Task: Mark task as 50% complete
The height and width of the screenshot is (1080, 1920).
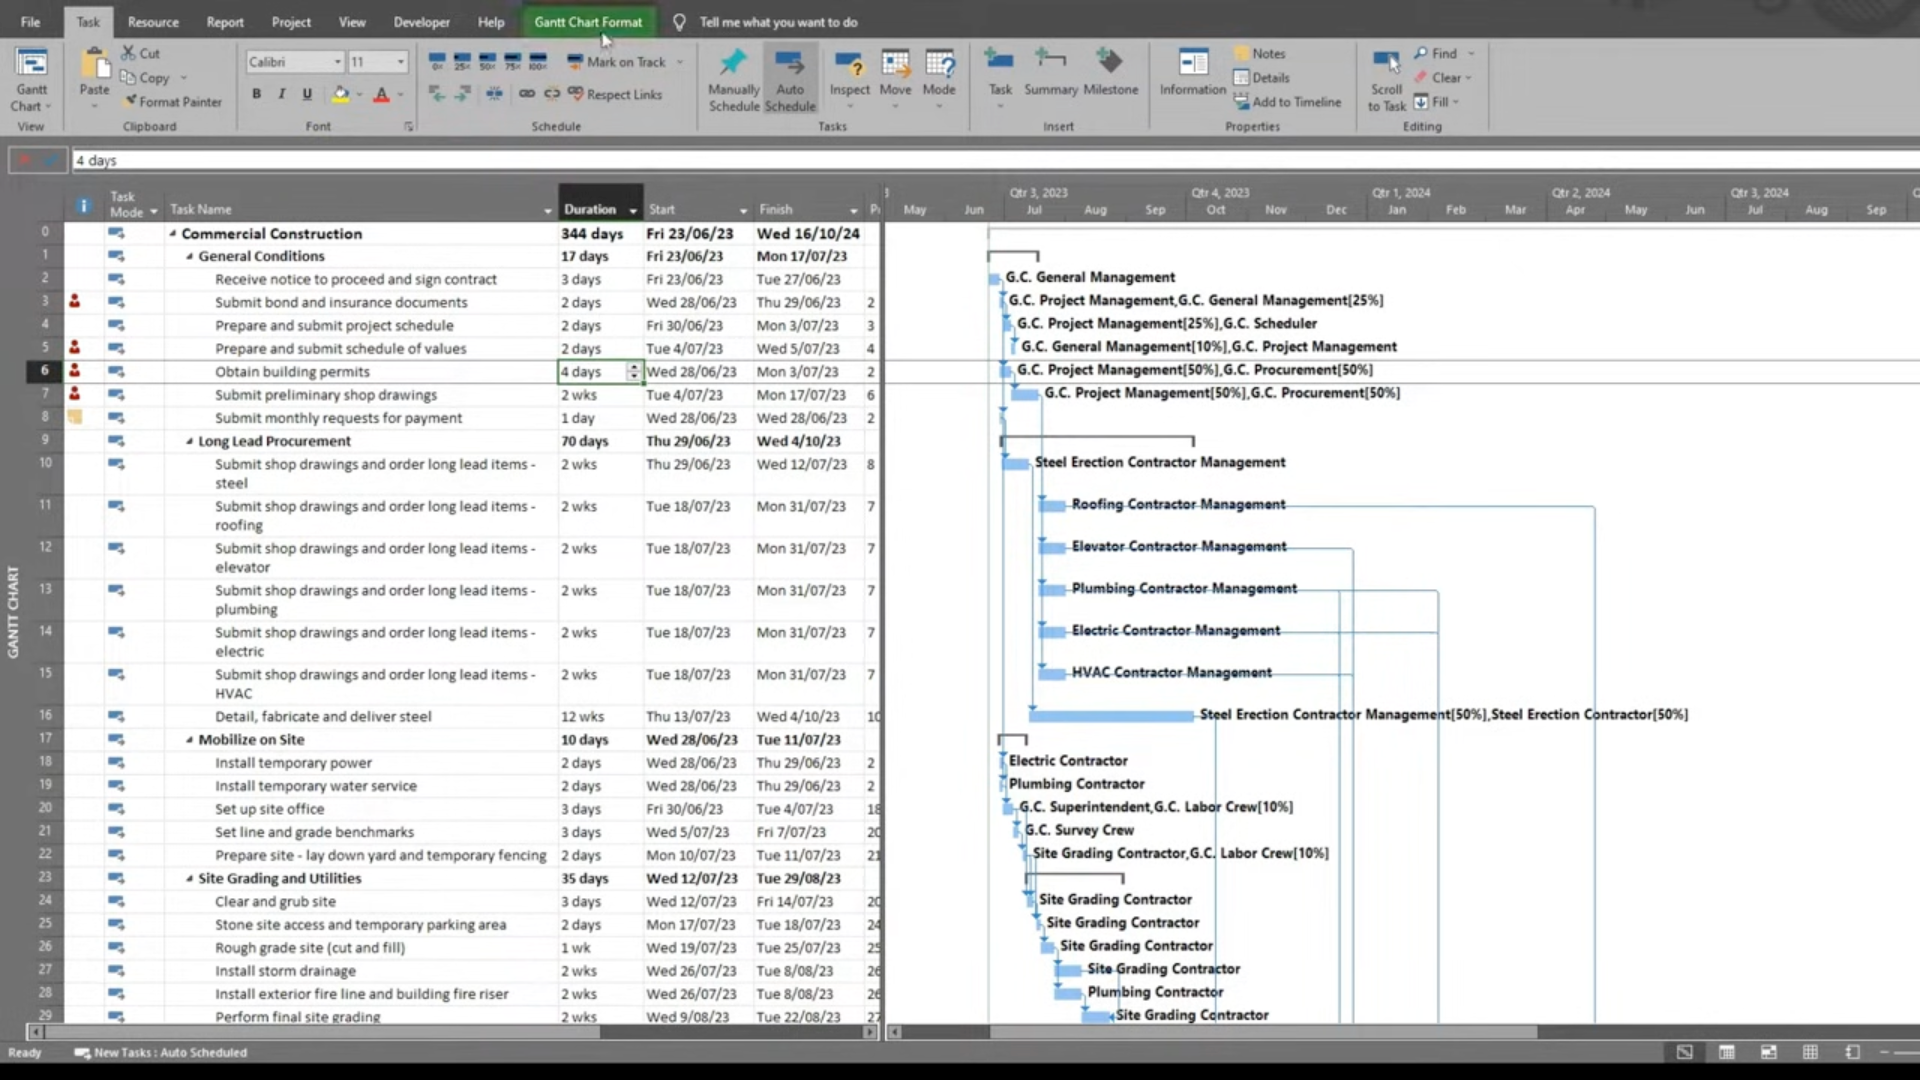Action: (487, 62)
